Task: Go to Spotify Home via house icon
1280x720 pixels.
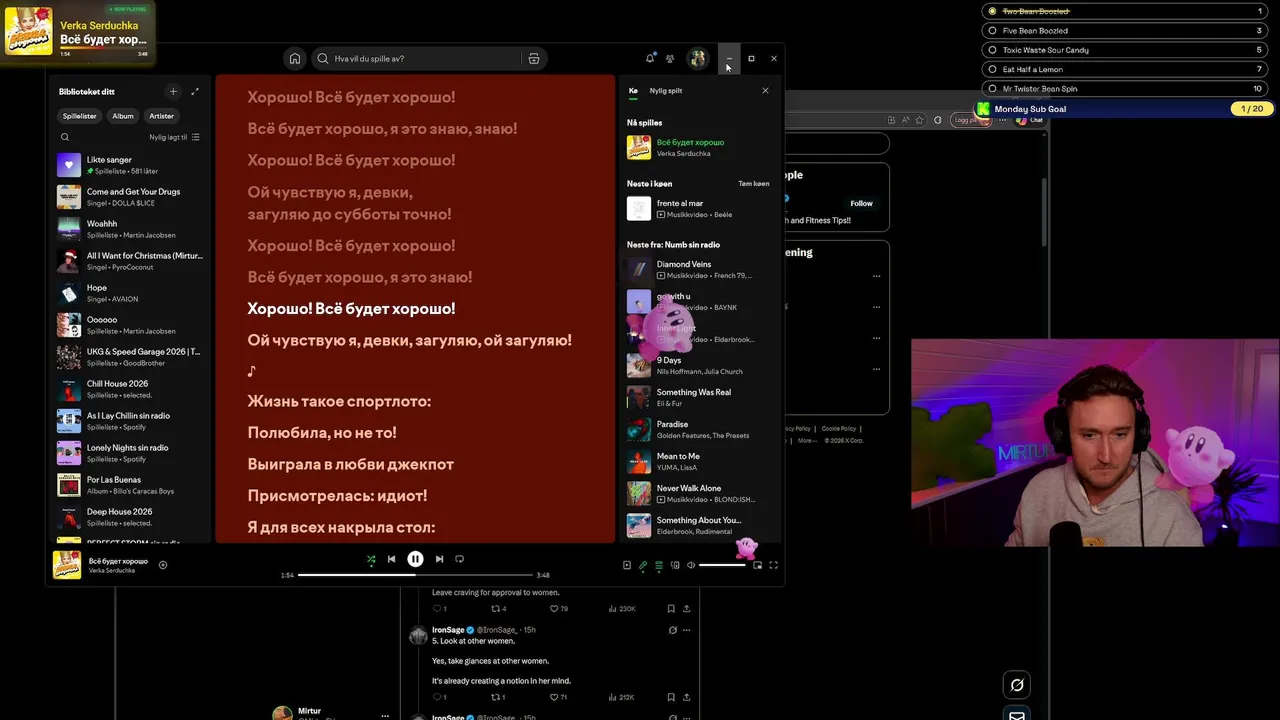Action: coord(294,58)
